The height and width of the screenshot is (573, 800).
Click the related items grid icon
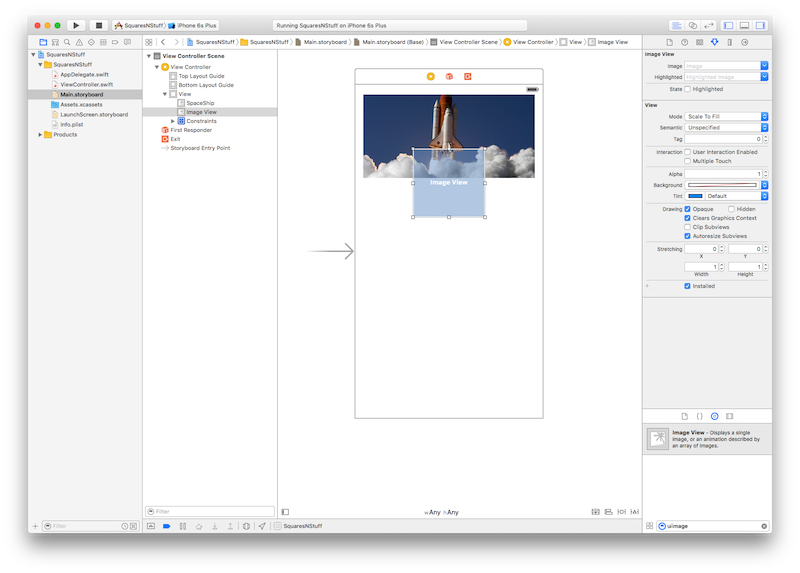pyautogui.click(x=148, y=42)
